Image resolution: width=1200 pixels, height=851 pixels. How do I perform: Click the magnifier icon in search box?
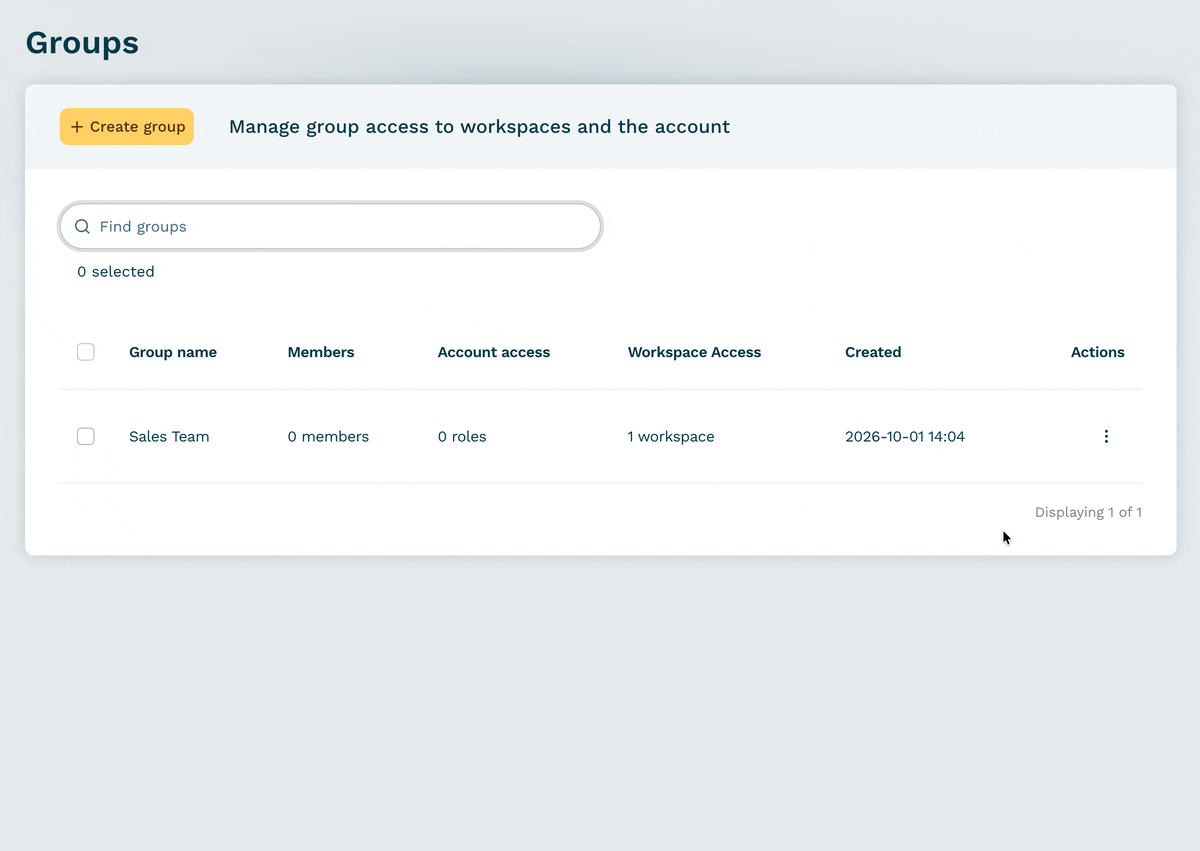tap(82, 227)
